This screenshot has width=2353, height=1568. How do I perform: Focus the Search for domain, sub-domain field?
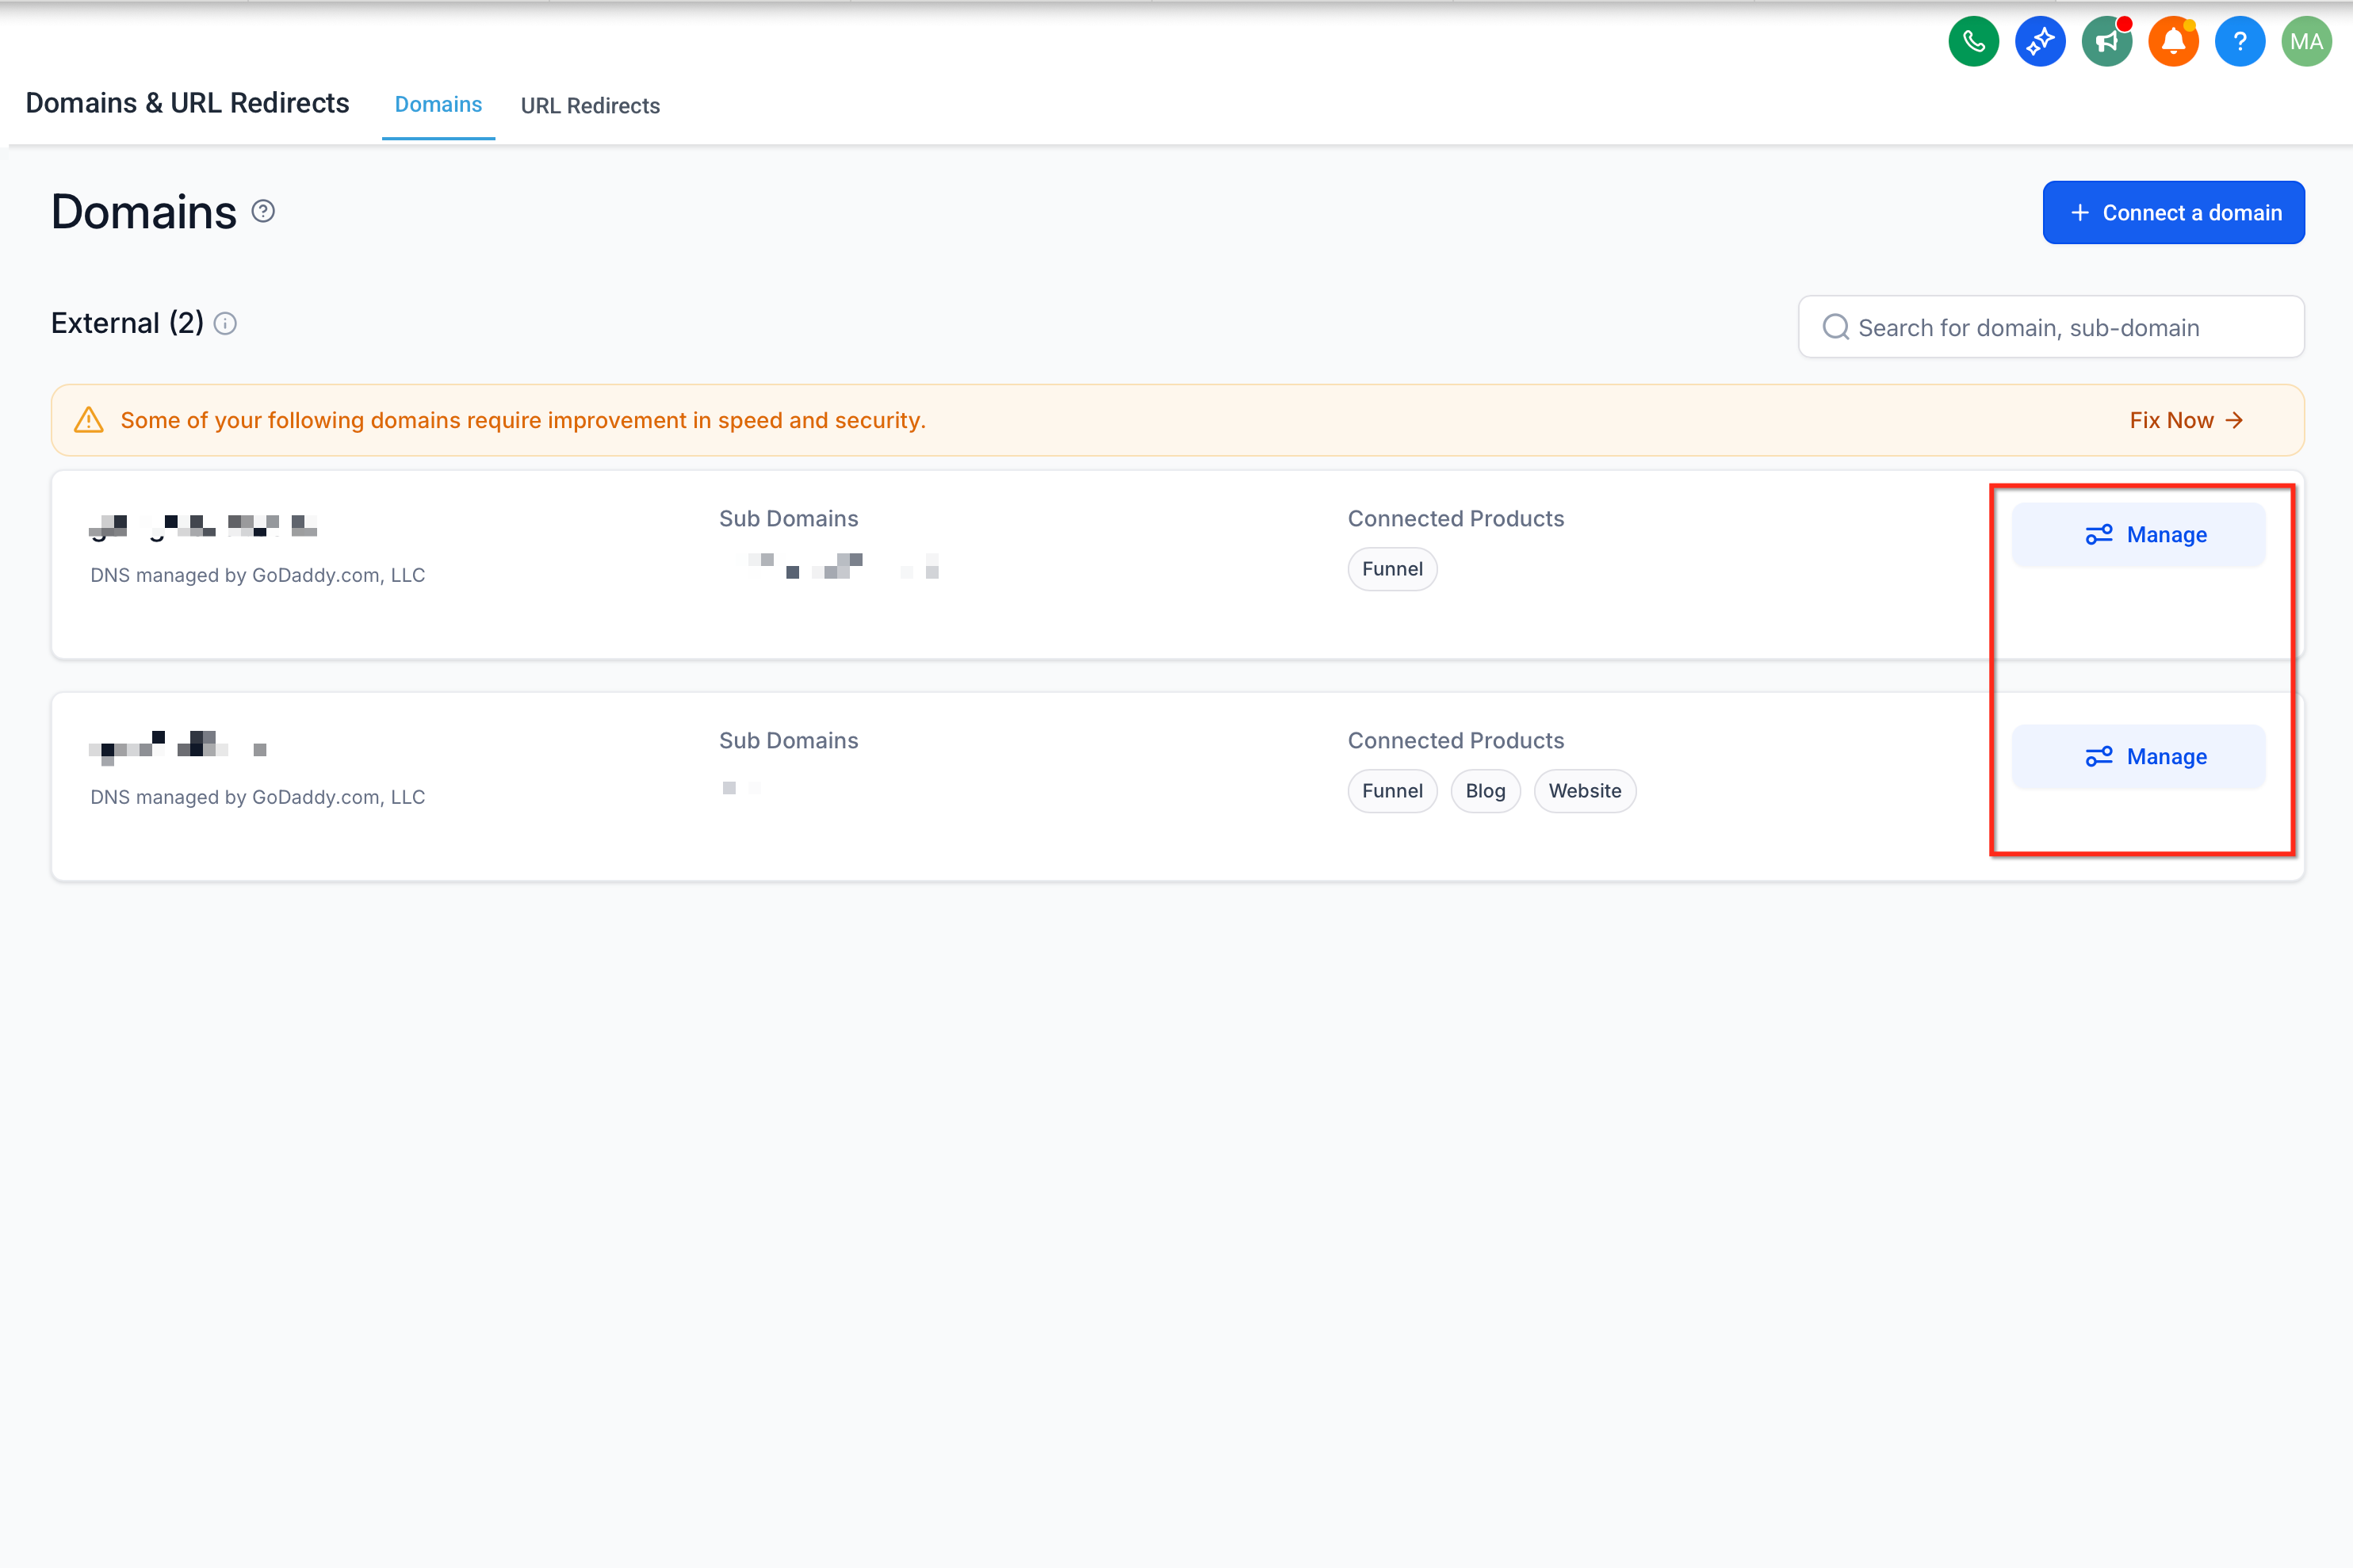[2051, 327]
